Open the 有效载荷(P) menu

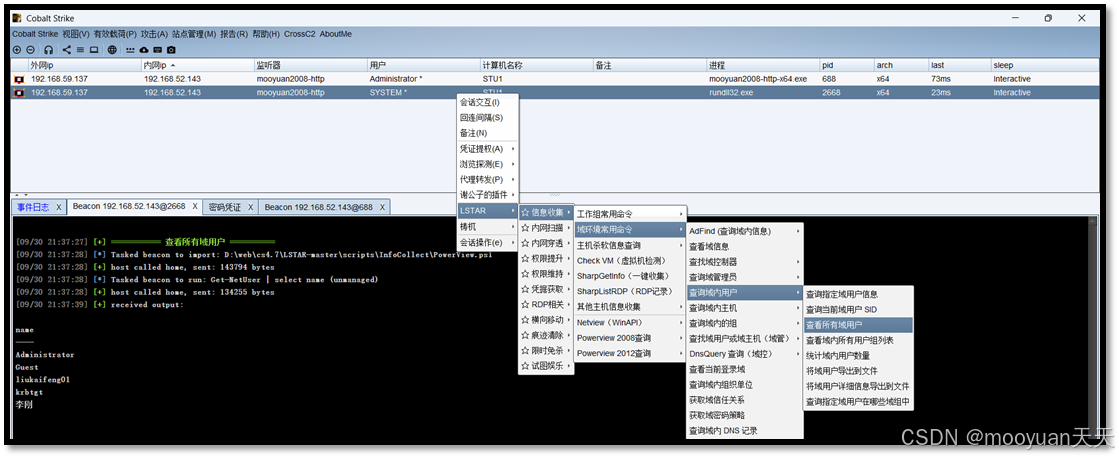(x=115, y=34)
